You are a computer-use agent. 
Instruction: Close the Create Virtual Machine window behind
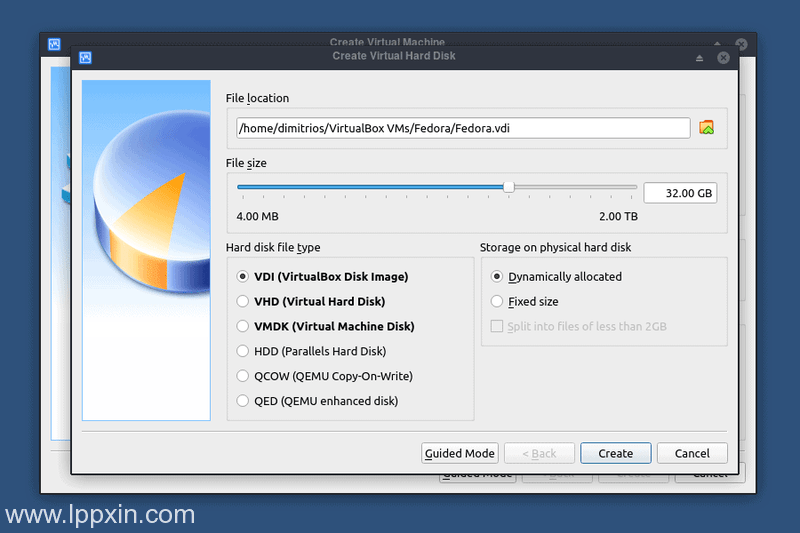(741, 44)
